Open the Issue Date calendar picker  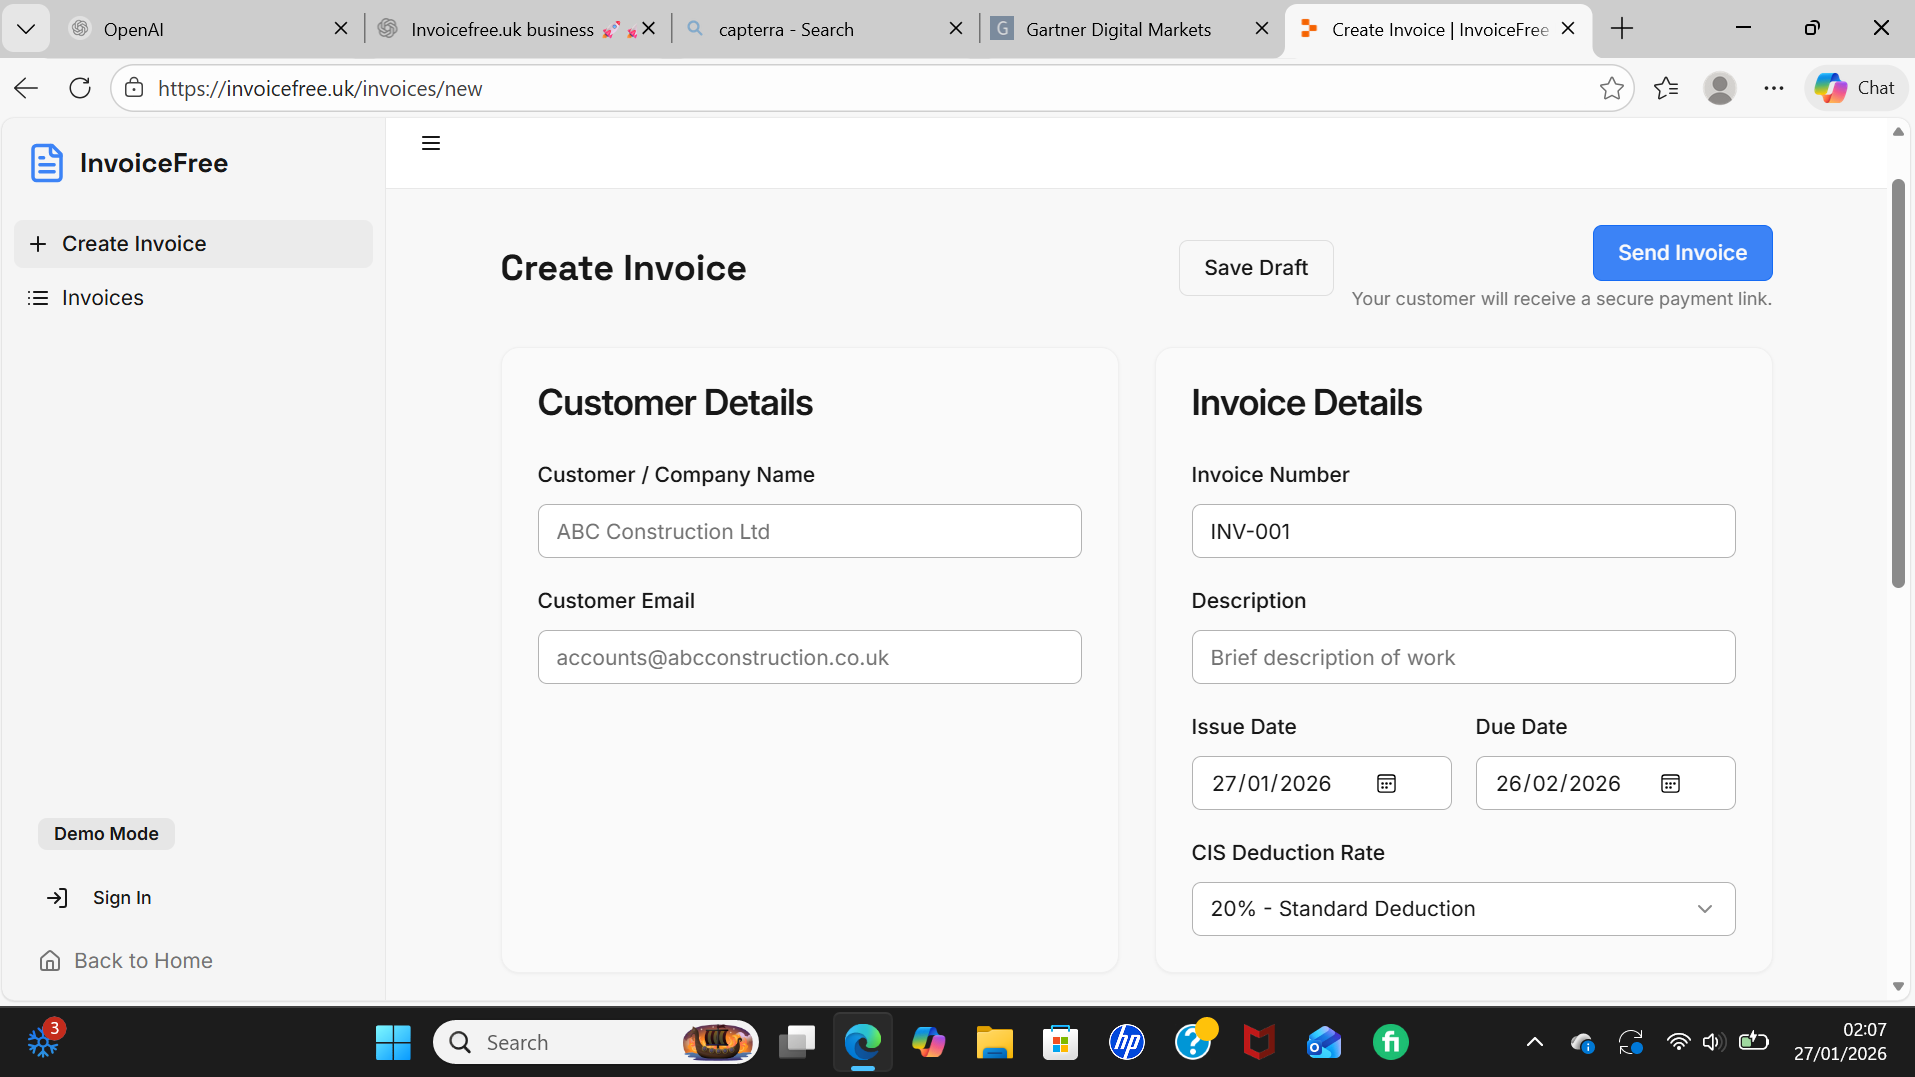[x=1386, y=783]
